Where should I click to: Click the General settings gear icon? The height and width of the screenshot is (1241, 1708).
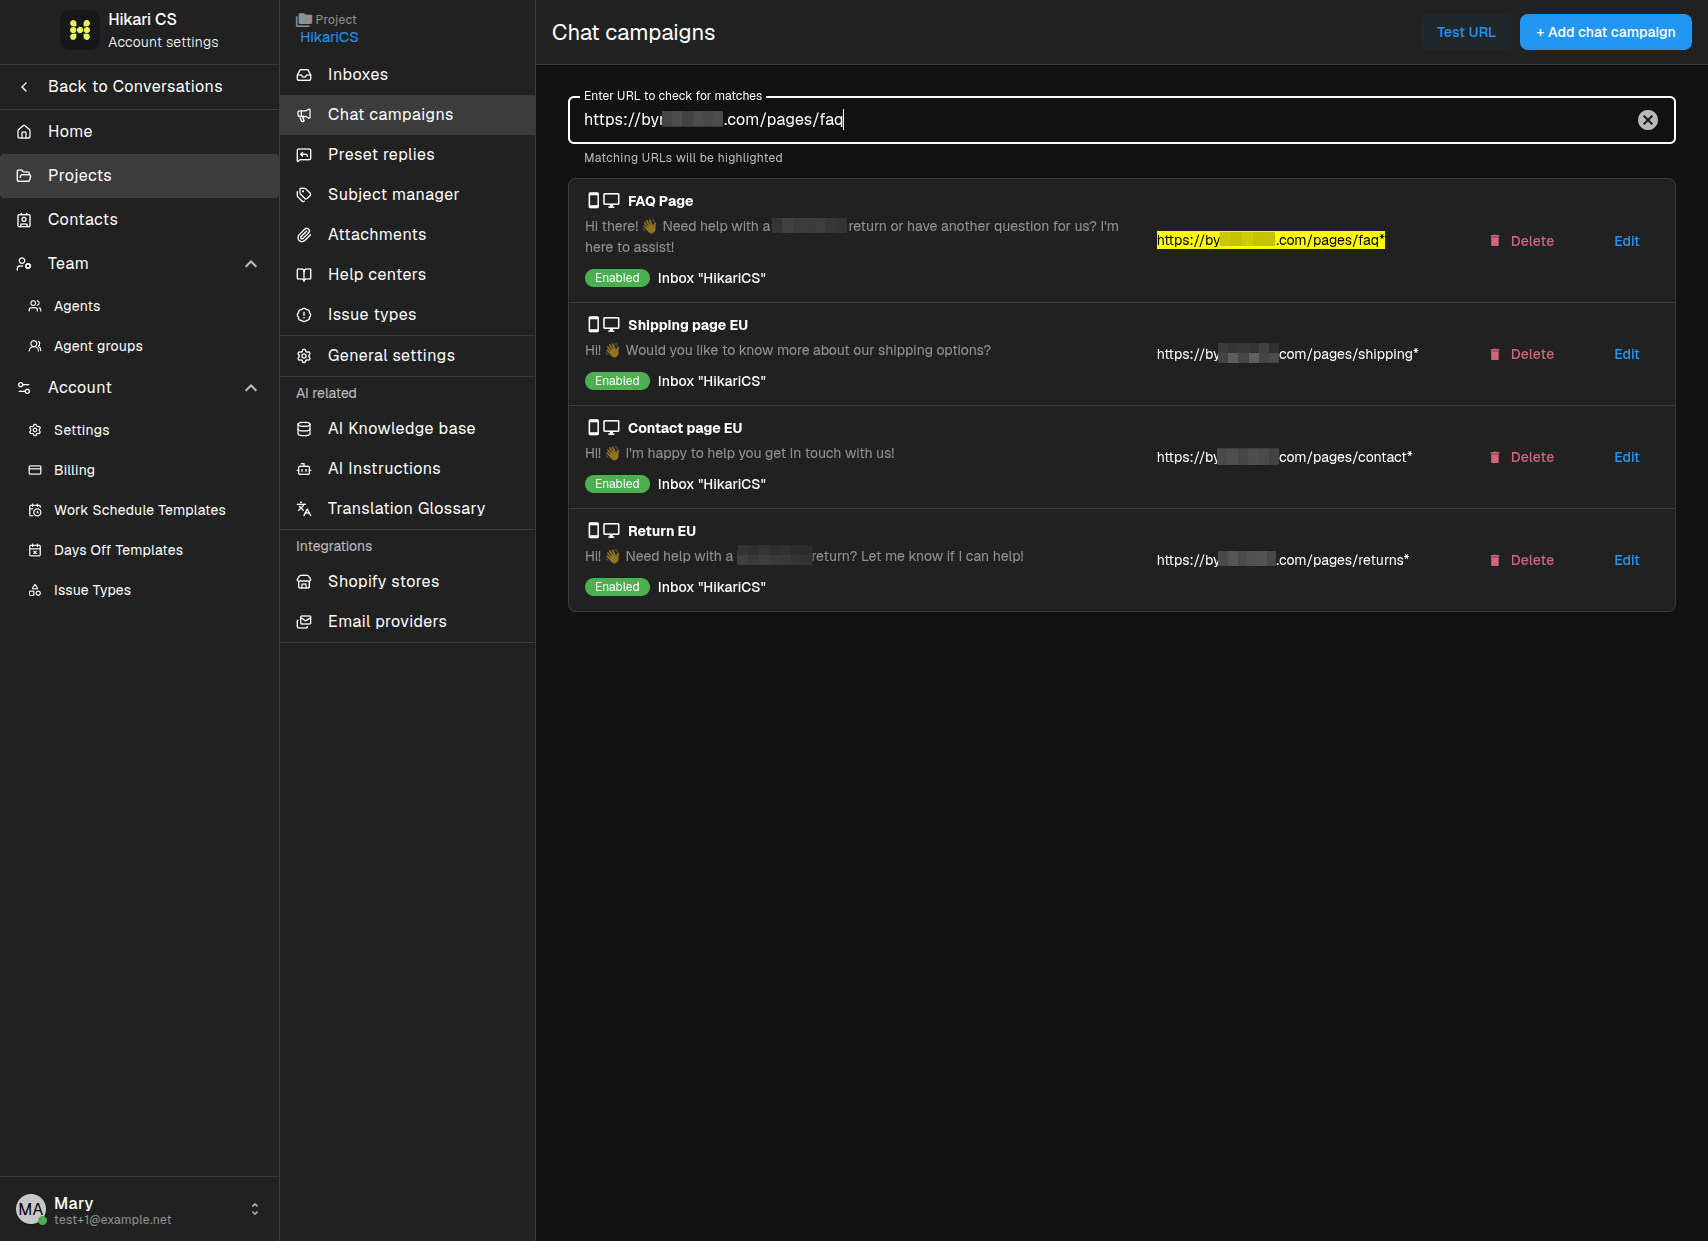pos(304,356)
